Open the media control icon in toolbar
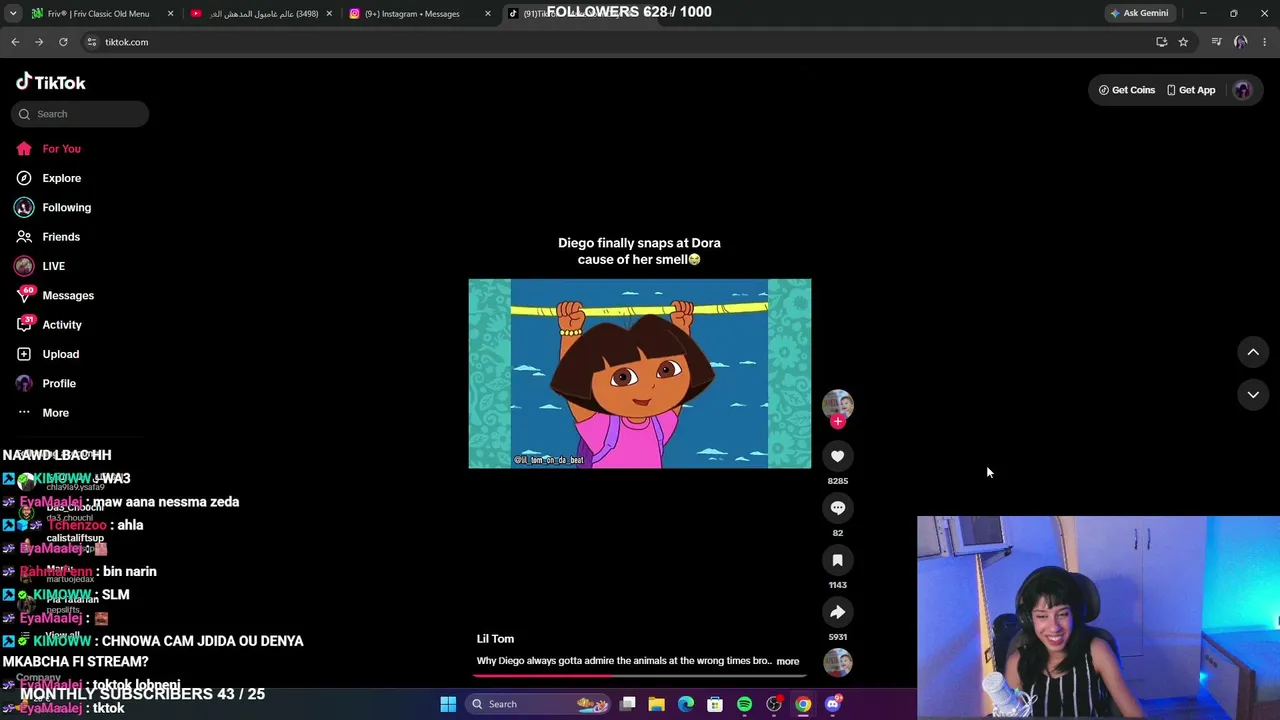The width and height of the screenshot is (1280, 720). coord(1216,42)
